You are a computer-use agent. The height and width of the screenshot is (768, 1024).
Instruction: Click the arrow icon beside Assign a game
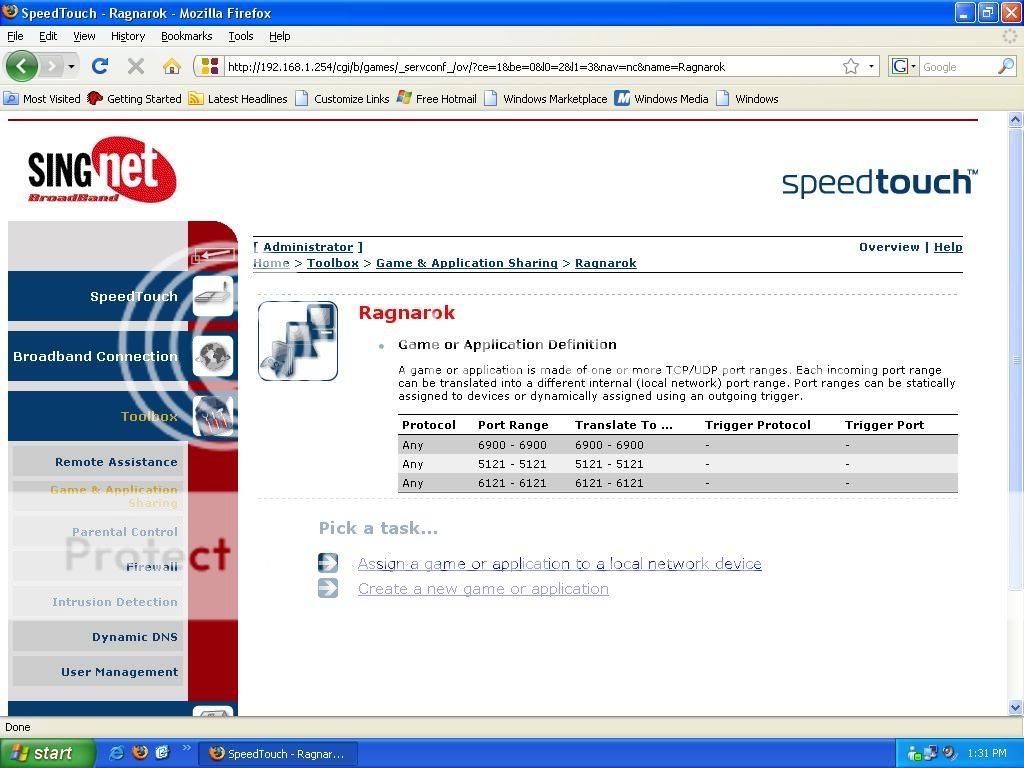tap(328, 563)
